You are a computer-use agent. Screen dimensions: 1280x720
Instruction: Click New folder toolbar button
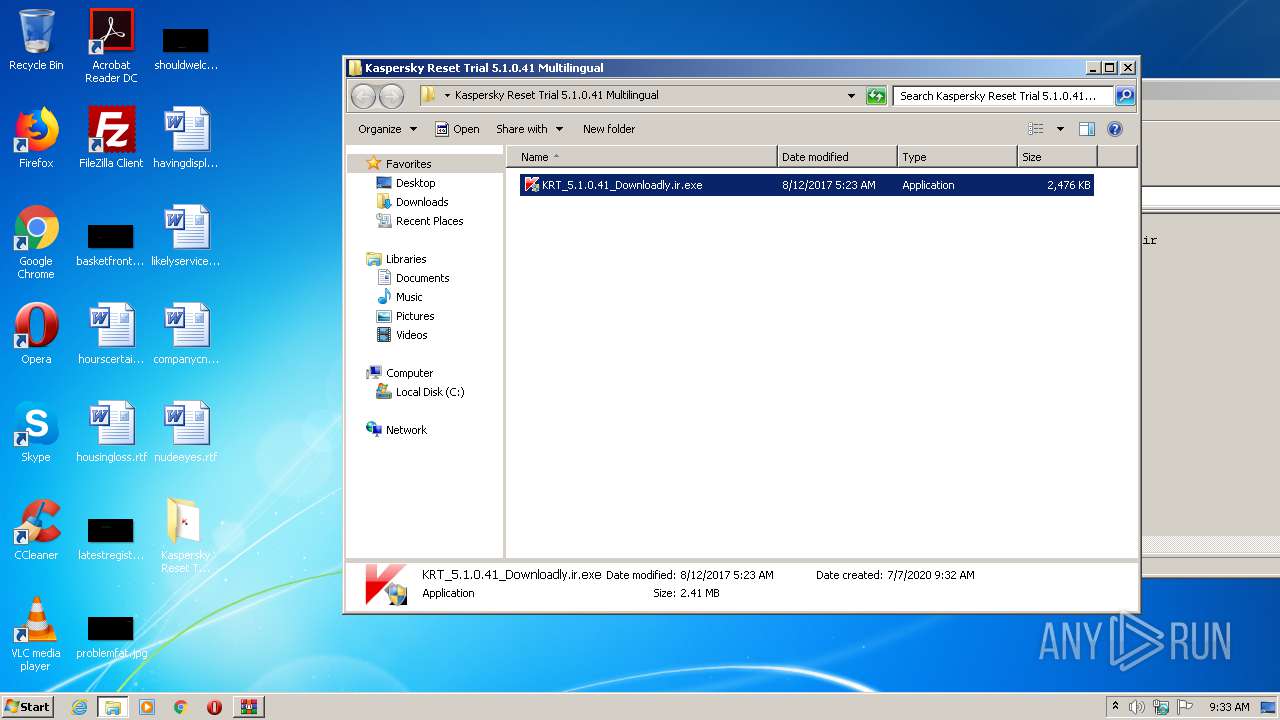(609, 129)
